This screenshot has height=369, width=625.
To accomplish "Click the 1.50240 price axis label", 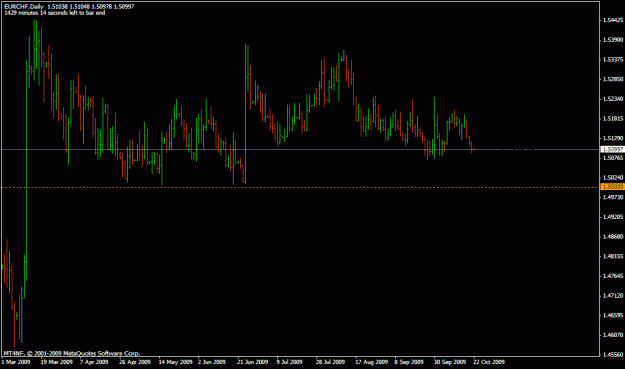I will tap(613, 178).
